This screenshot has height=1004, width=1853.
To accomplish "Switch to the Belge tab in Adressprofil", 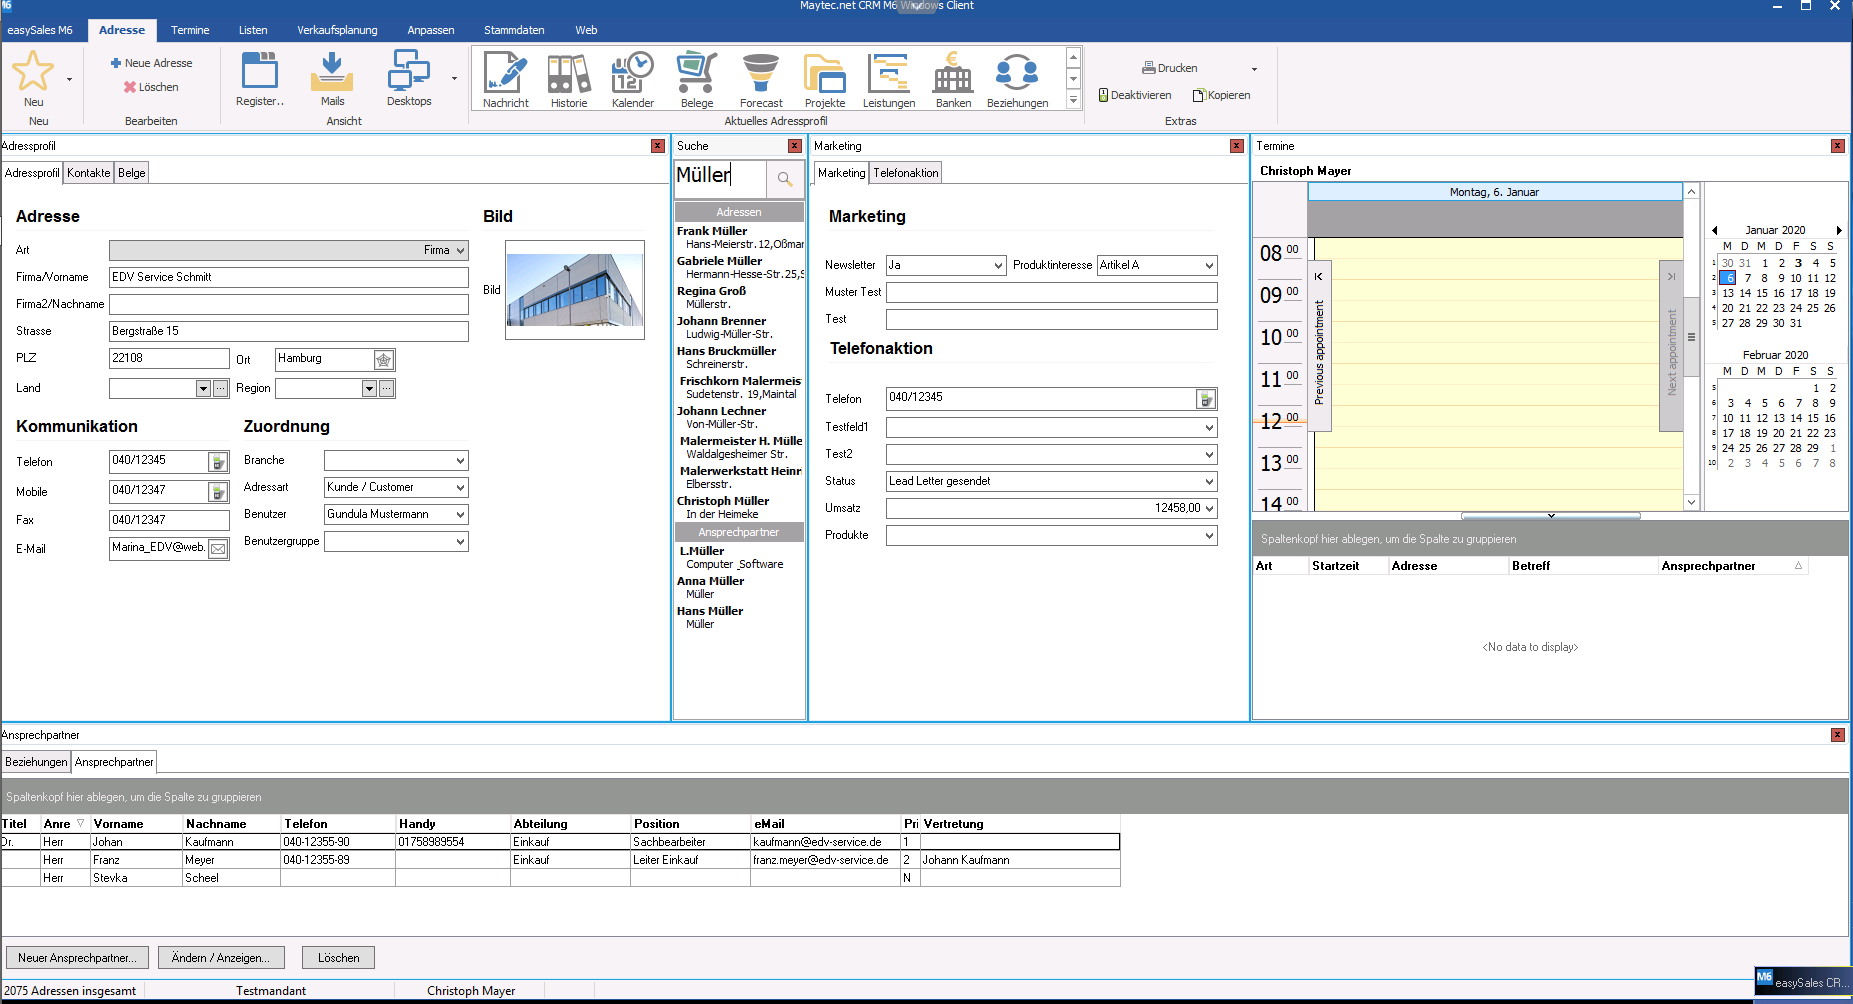I will coord(132,173).
